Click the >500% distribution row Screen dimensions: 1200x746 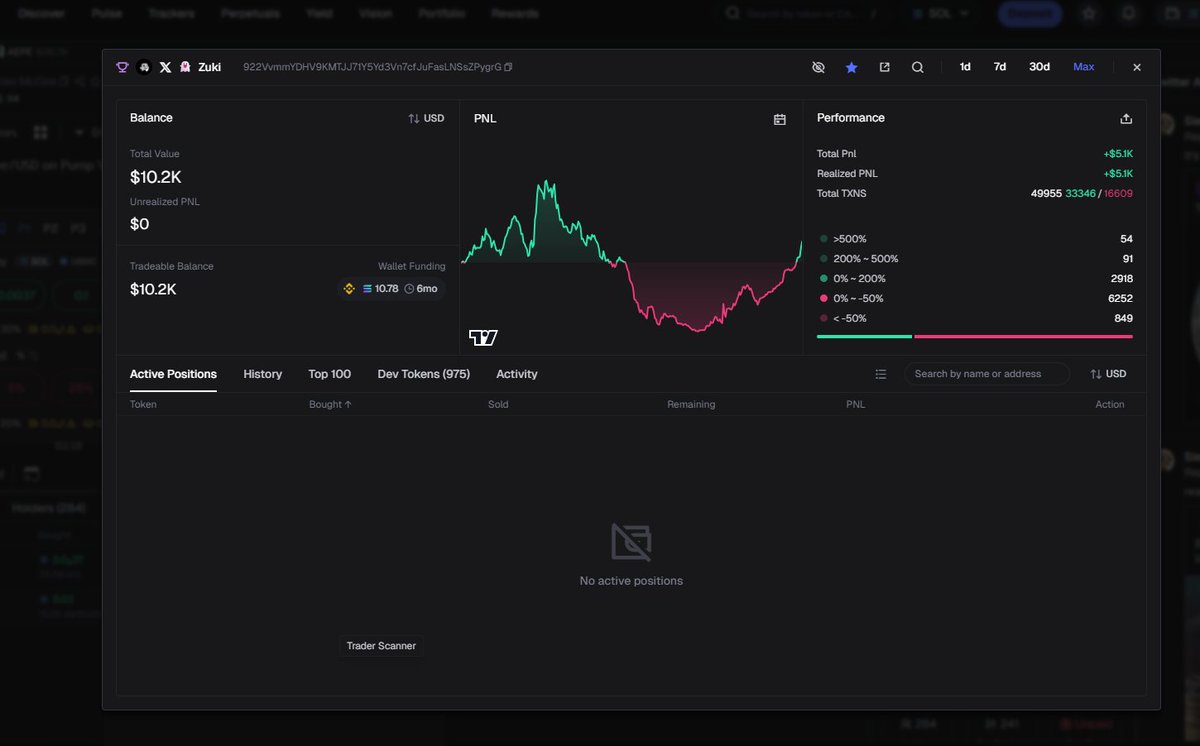click(x=975, y=239)
